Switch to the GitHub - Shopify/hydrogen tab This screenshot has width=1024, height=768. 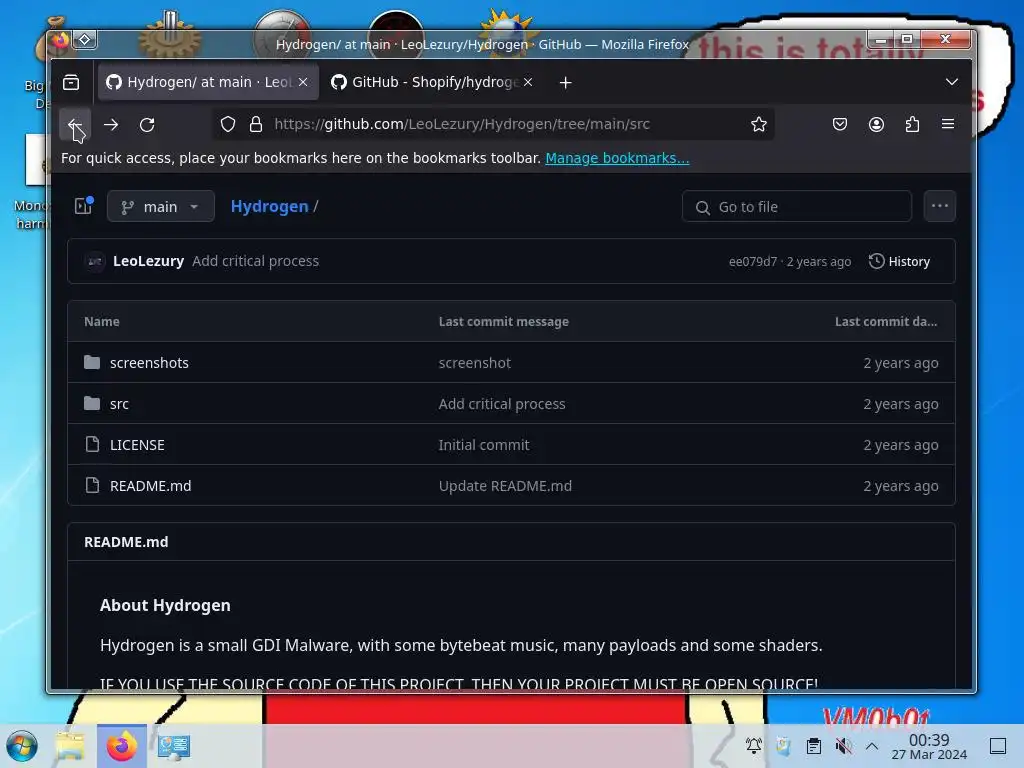(432, 82)
